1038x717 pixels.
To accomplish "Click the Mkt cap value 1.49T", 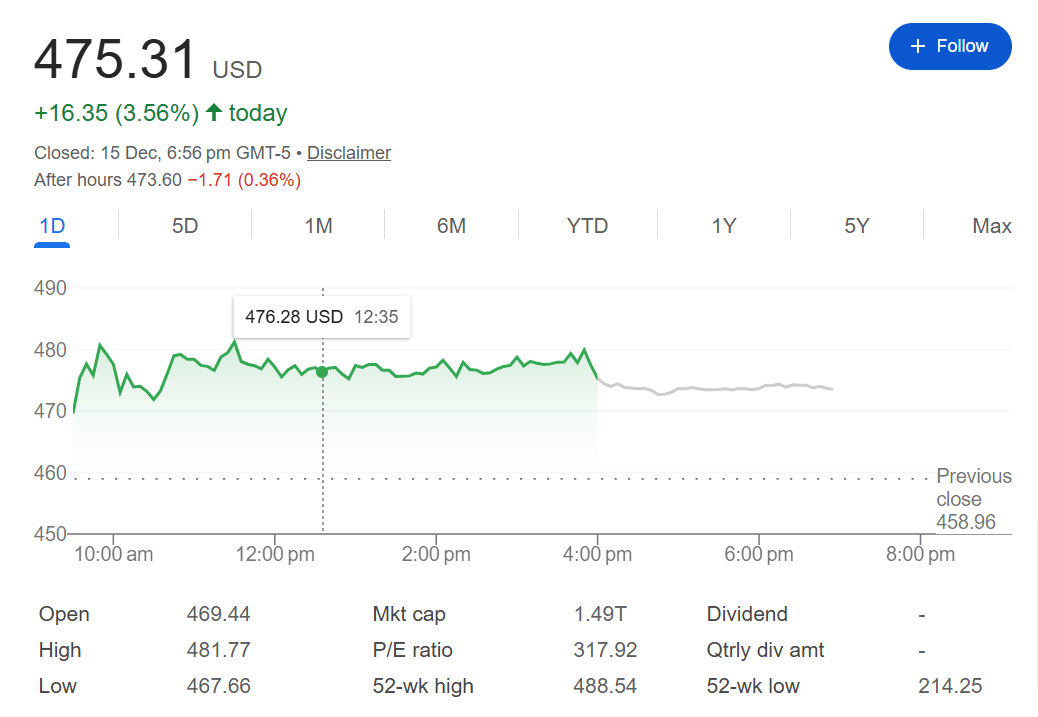I will point(600,614).
